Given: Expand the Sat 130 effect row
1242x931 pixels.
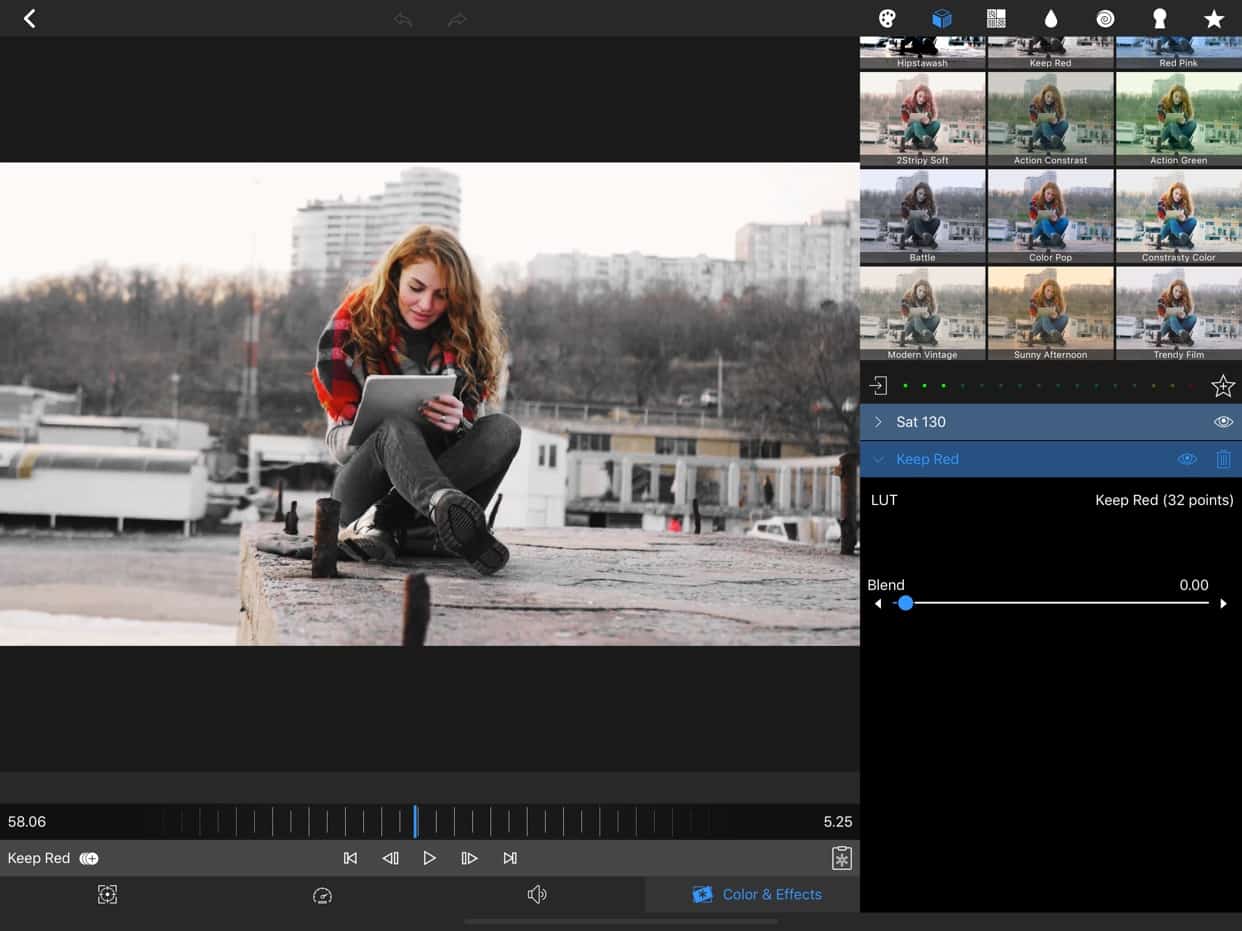Looking at the screenshot, I should point(878,422).
